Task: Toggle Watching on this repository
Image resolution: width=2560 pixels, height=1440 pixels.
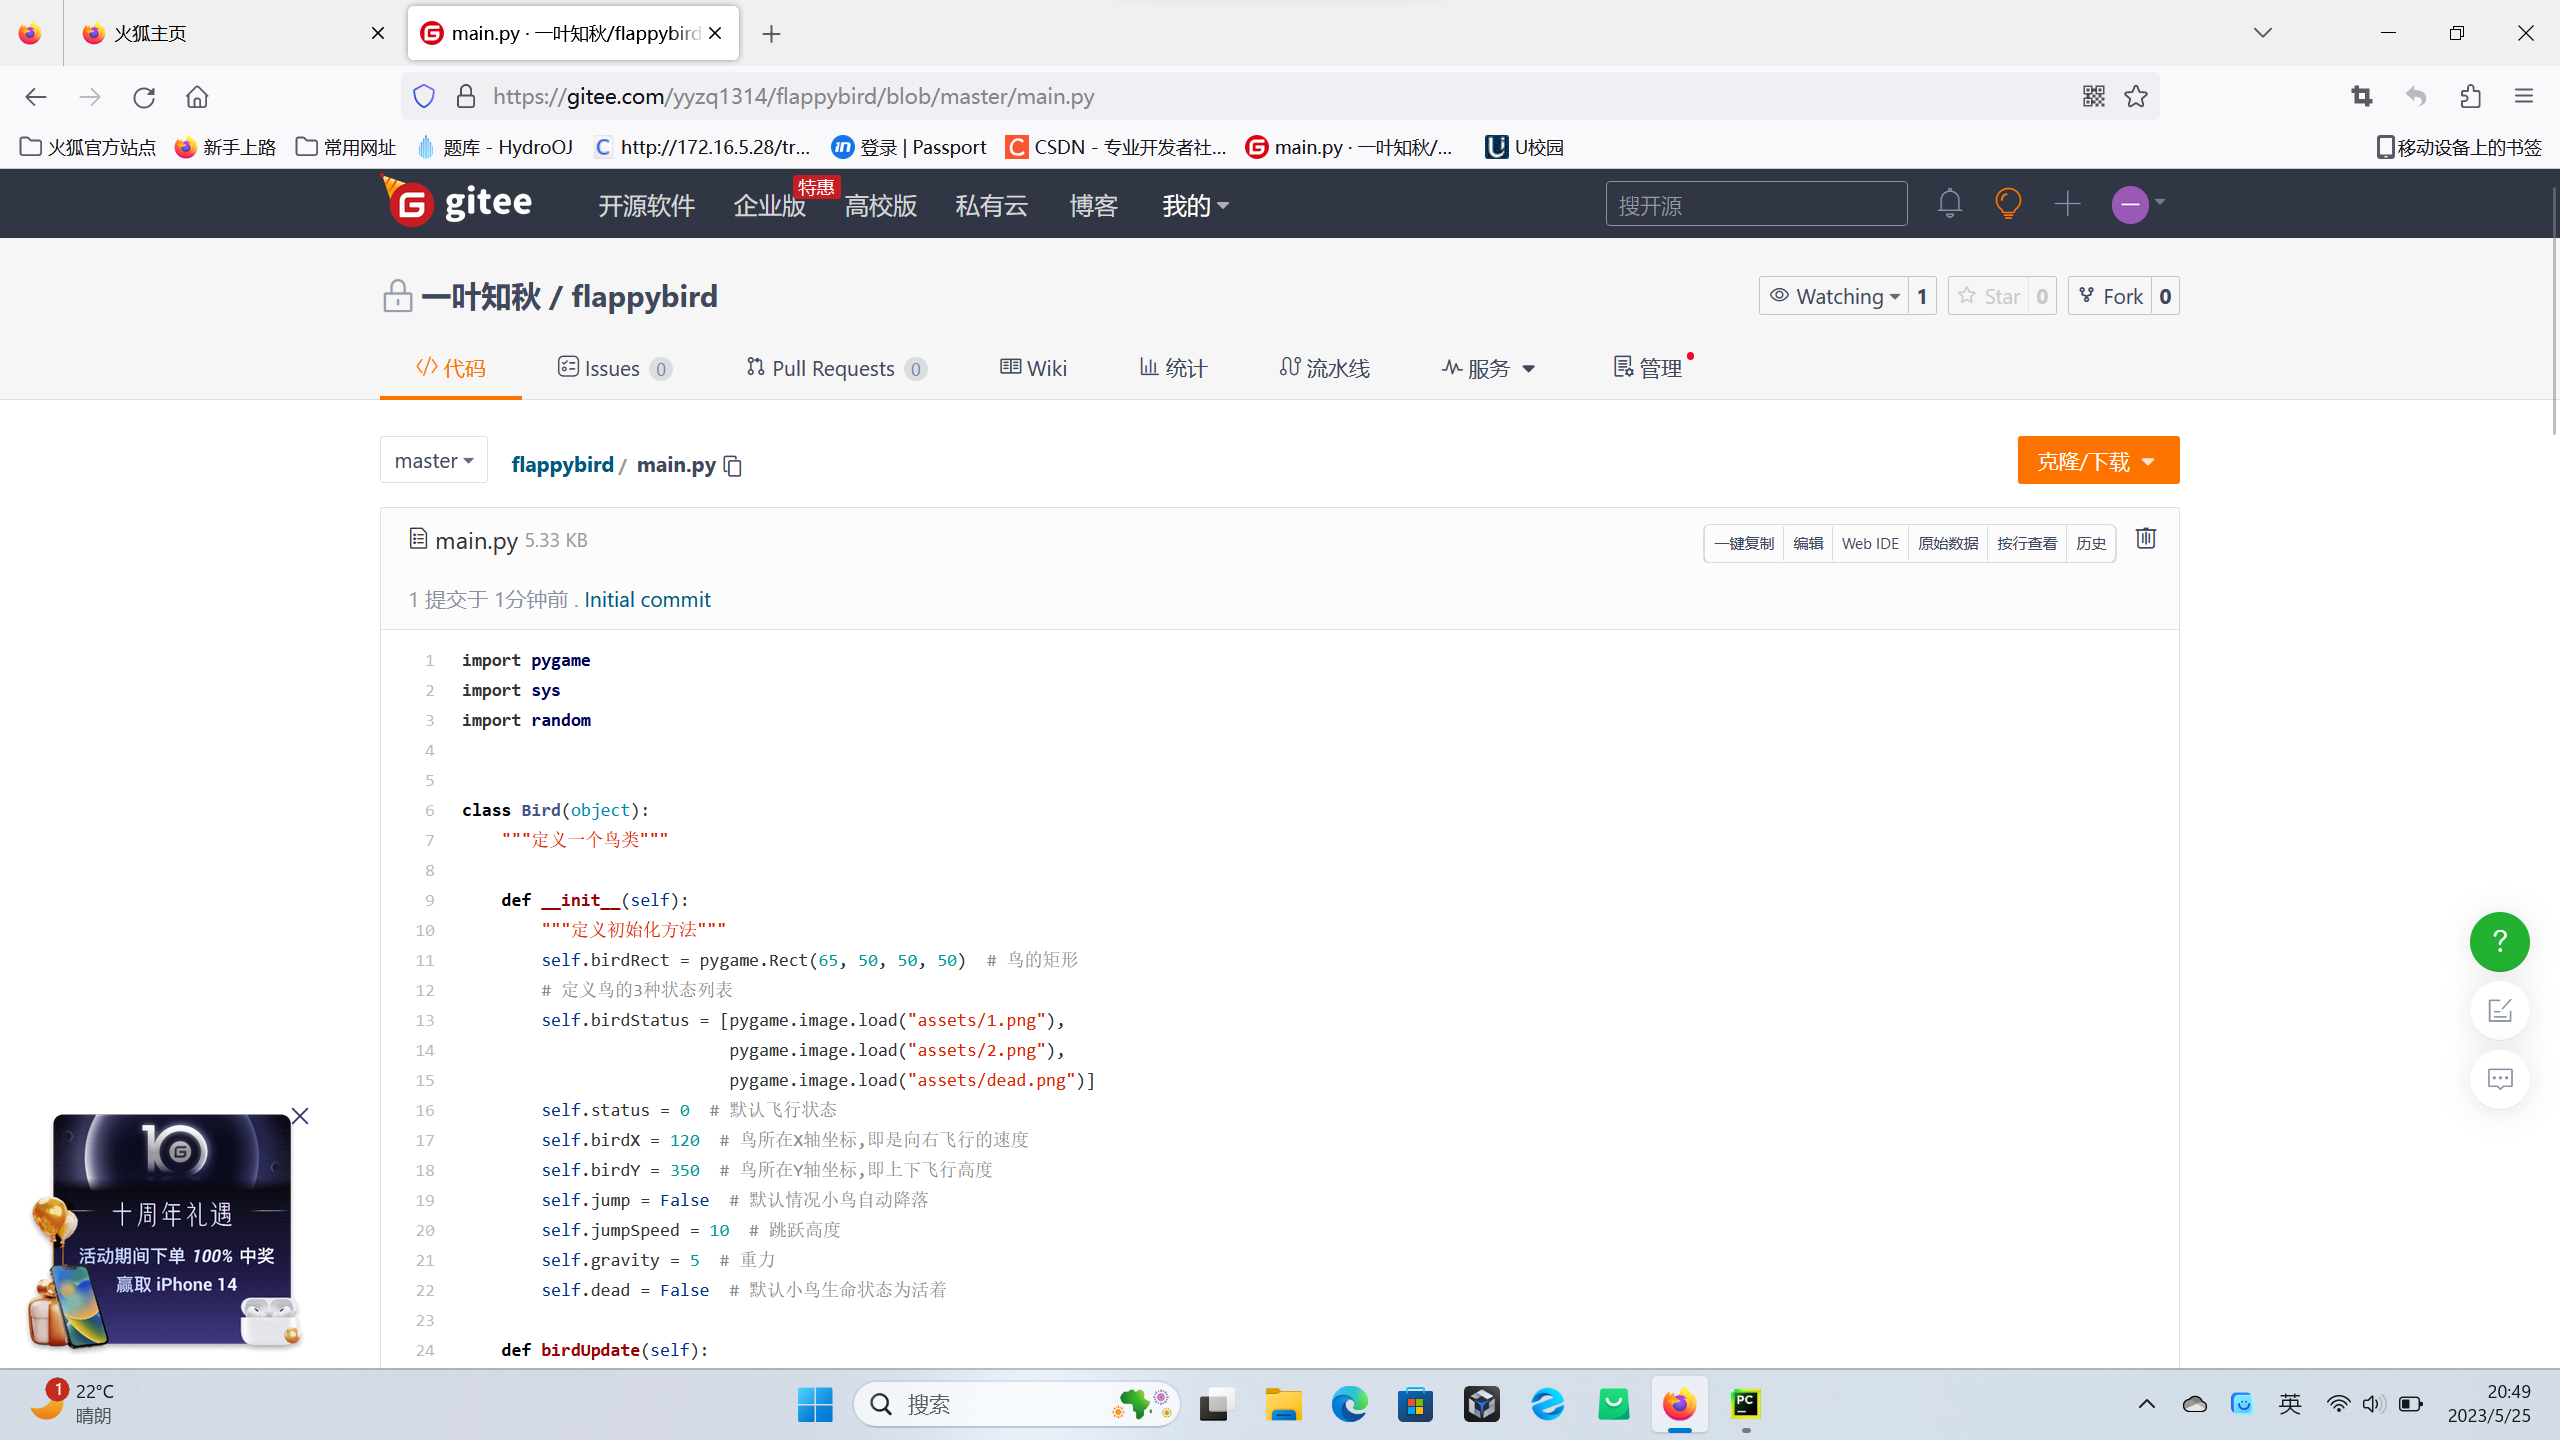Action: pos(1834,296)
